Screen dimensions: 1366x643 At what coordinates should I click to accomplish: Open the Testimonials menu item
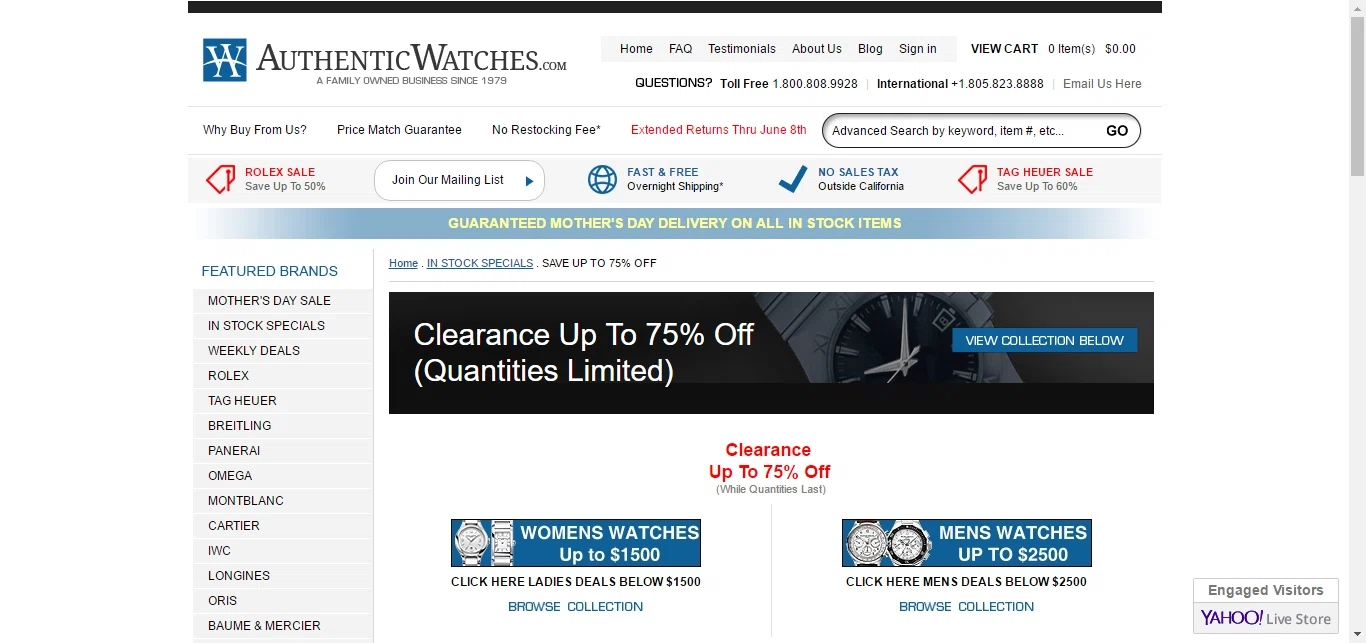[742, 49]
